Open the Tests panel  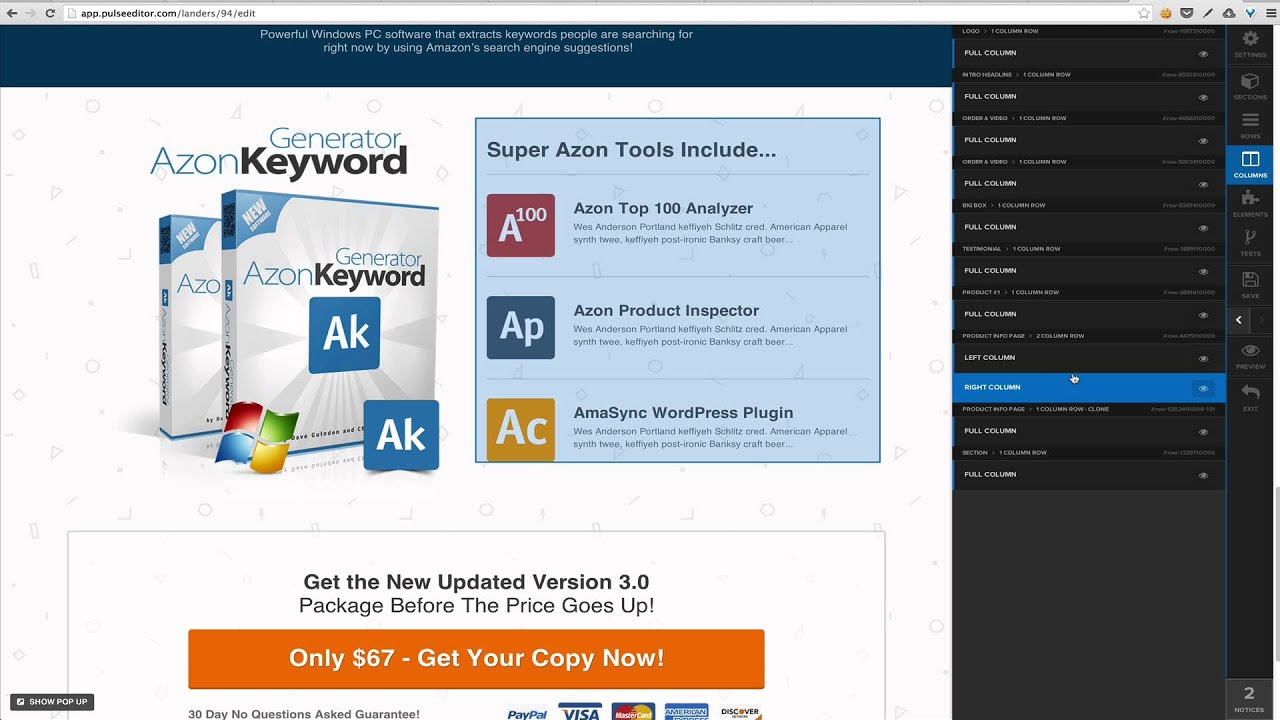point(1250,243)
